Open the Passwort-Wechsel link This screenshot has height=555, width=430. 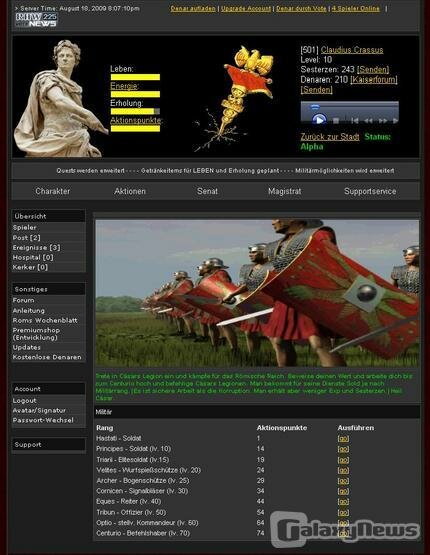click(x=43, y=420)
